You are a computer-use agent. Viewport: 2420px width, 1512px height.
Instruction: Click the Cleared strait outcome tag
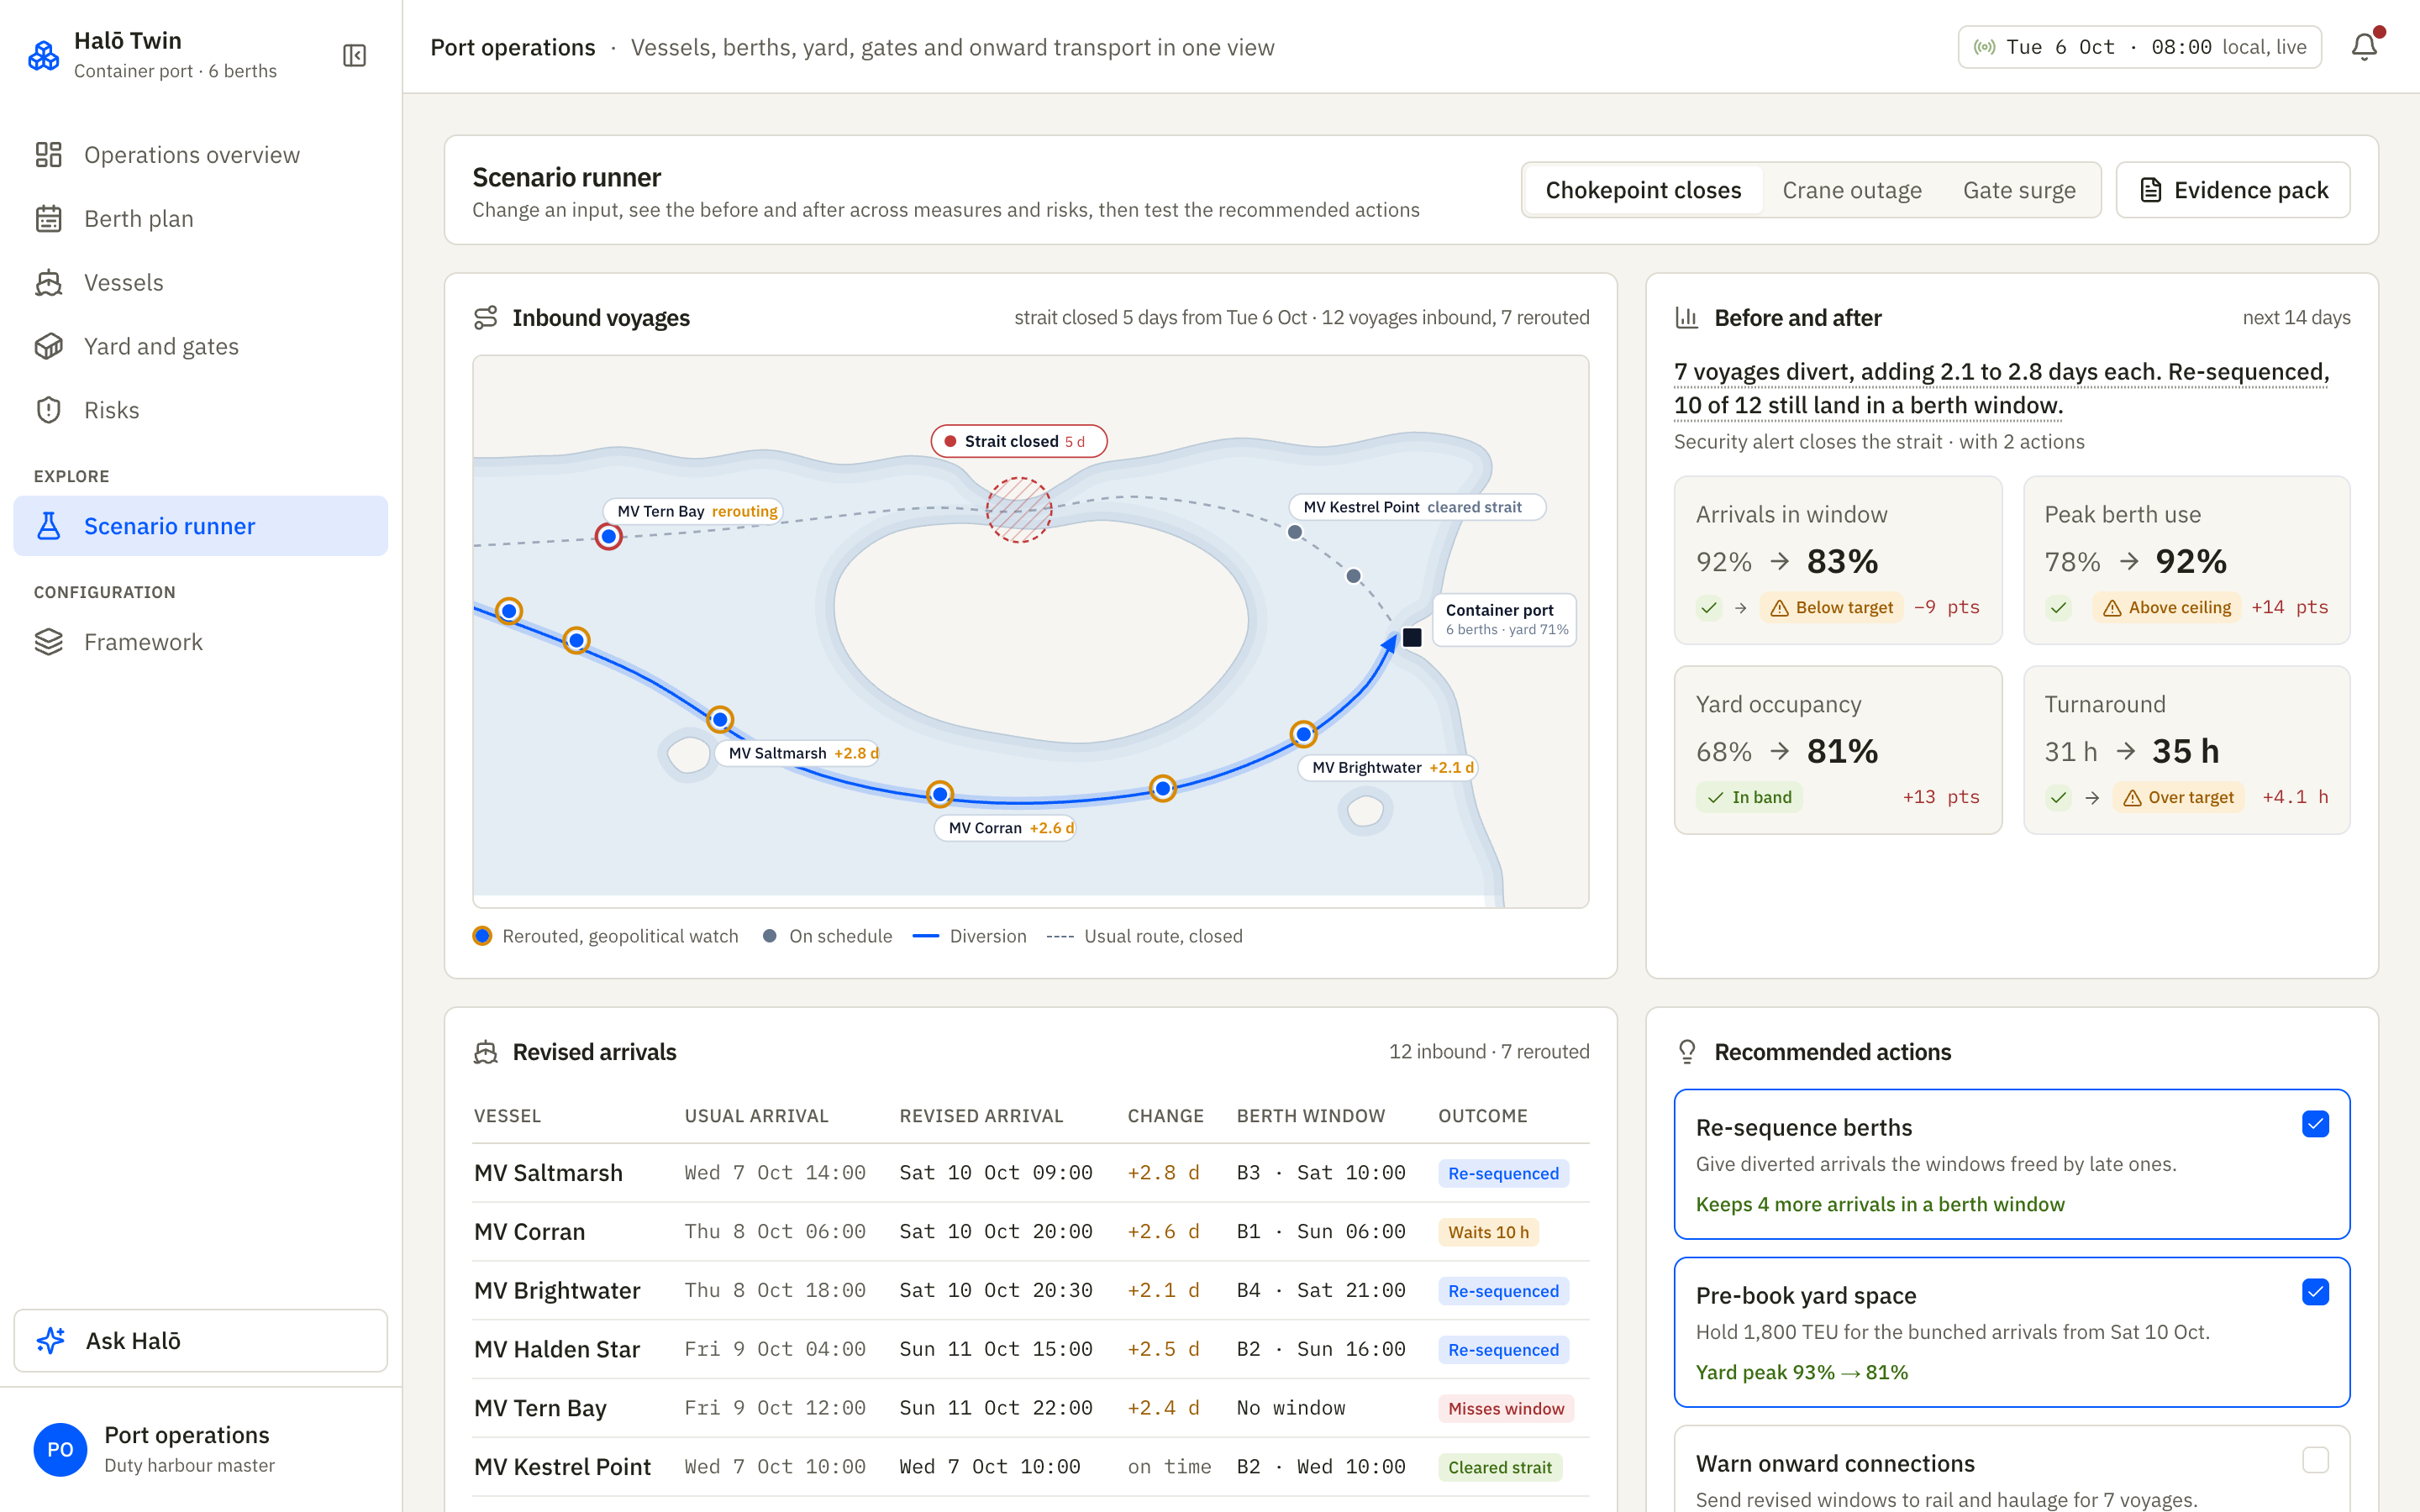tap(1500, 1467)
